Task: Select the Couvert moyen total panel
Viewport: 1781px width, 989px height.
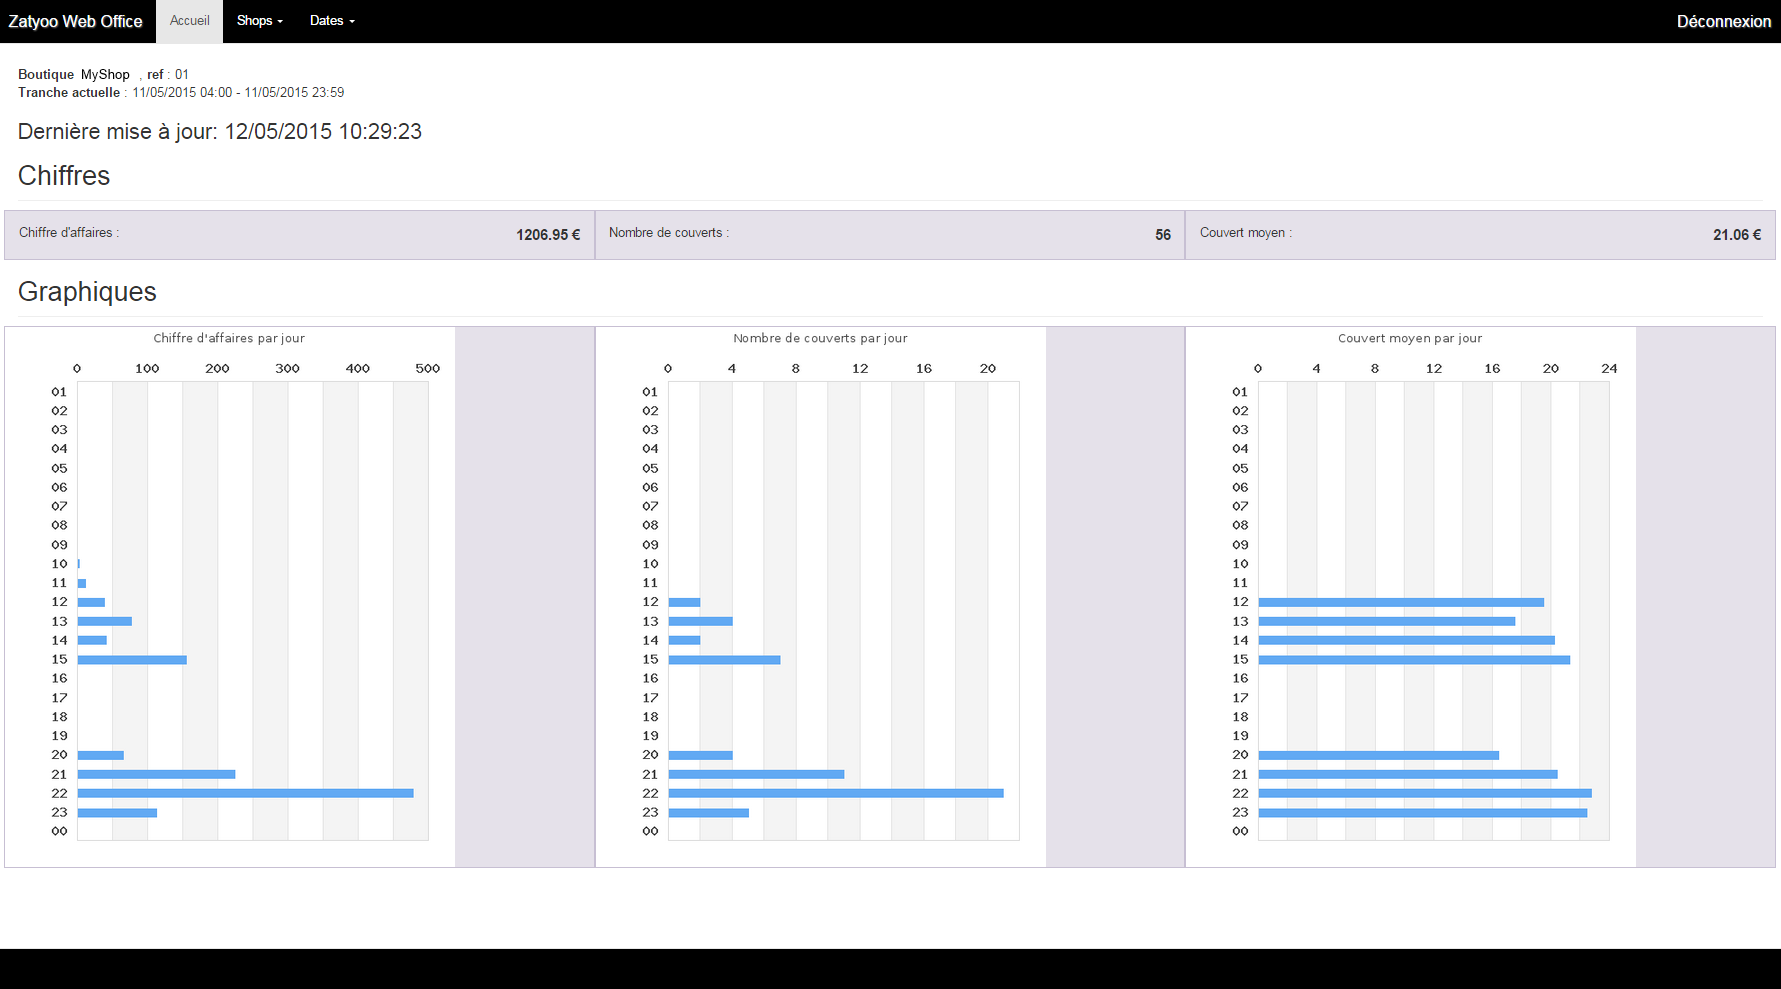Action: [1480, 234]
